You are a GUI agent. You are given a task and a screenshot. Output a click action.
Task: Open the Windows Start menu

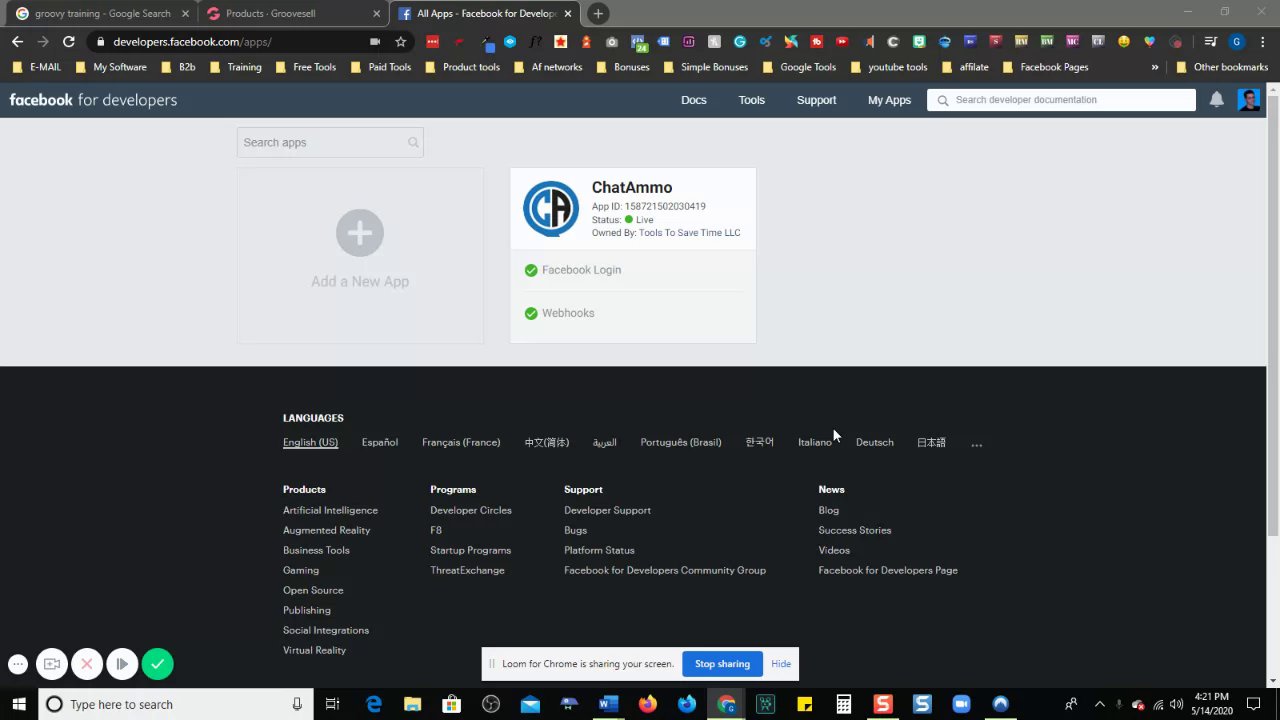pos(18,704)
